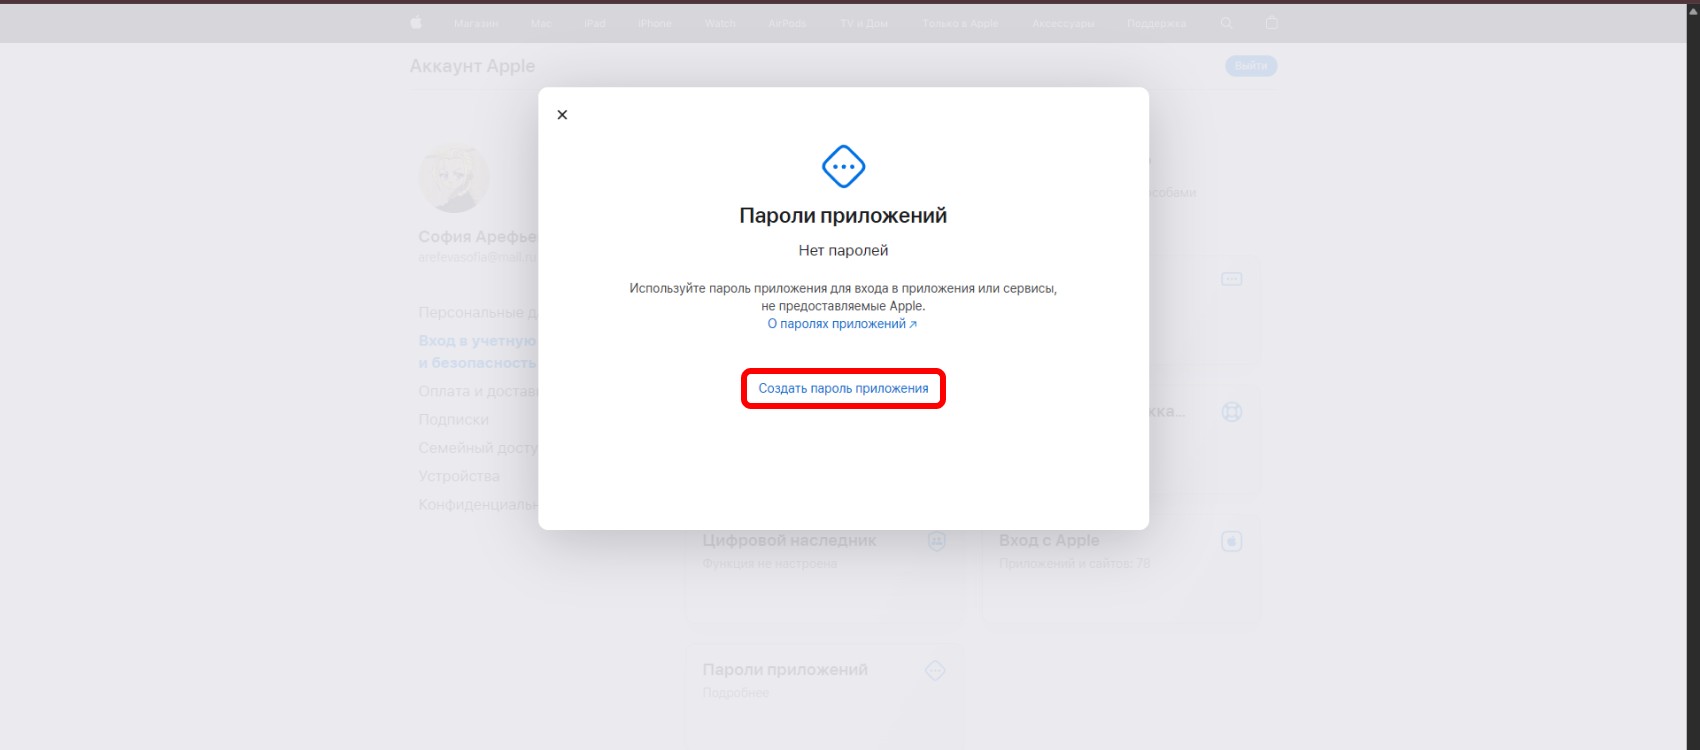The width and height of the screenshot is (1700, 750).
Task: Open the О паролях приложений help link
Action: 842,324
